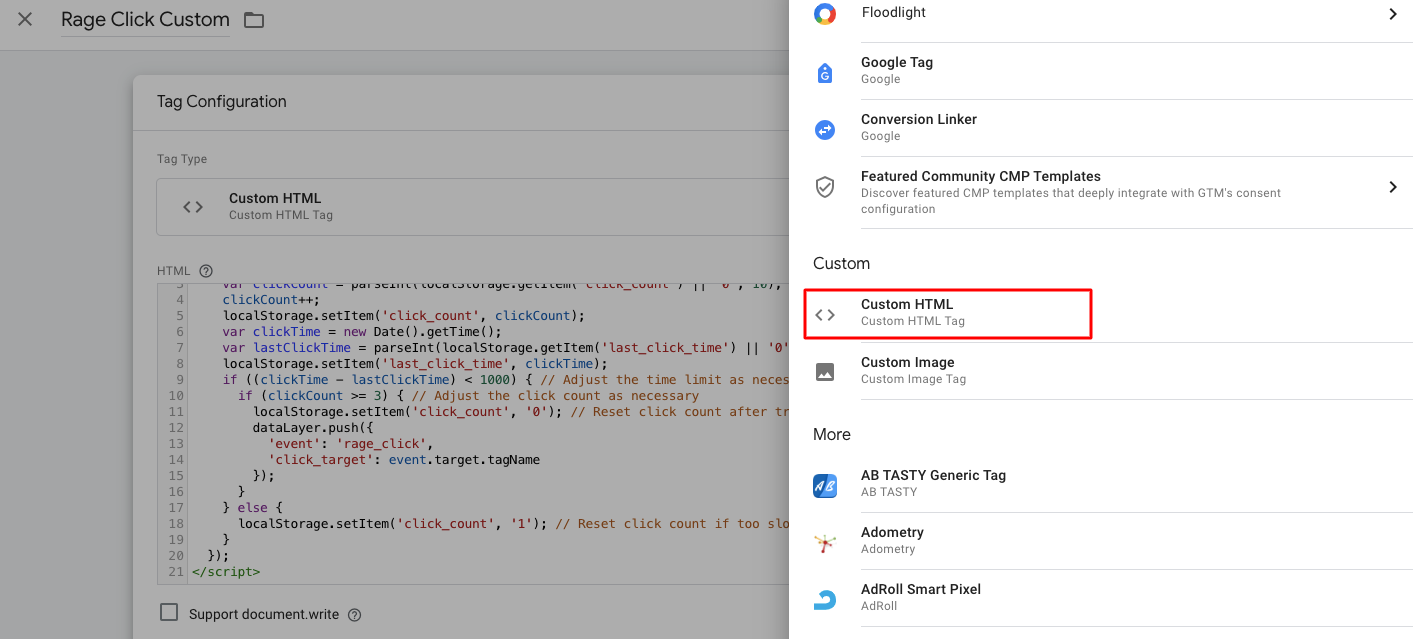The width and height of the screenshot is (1413, 639).
Task: Click the Custom Image picture icon
Action: (x=825, y=372)
